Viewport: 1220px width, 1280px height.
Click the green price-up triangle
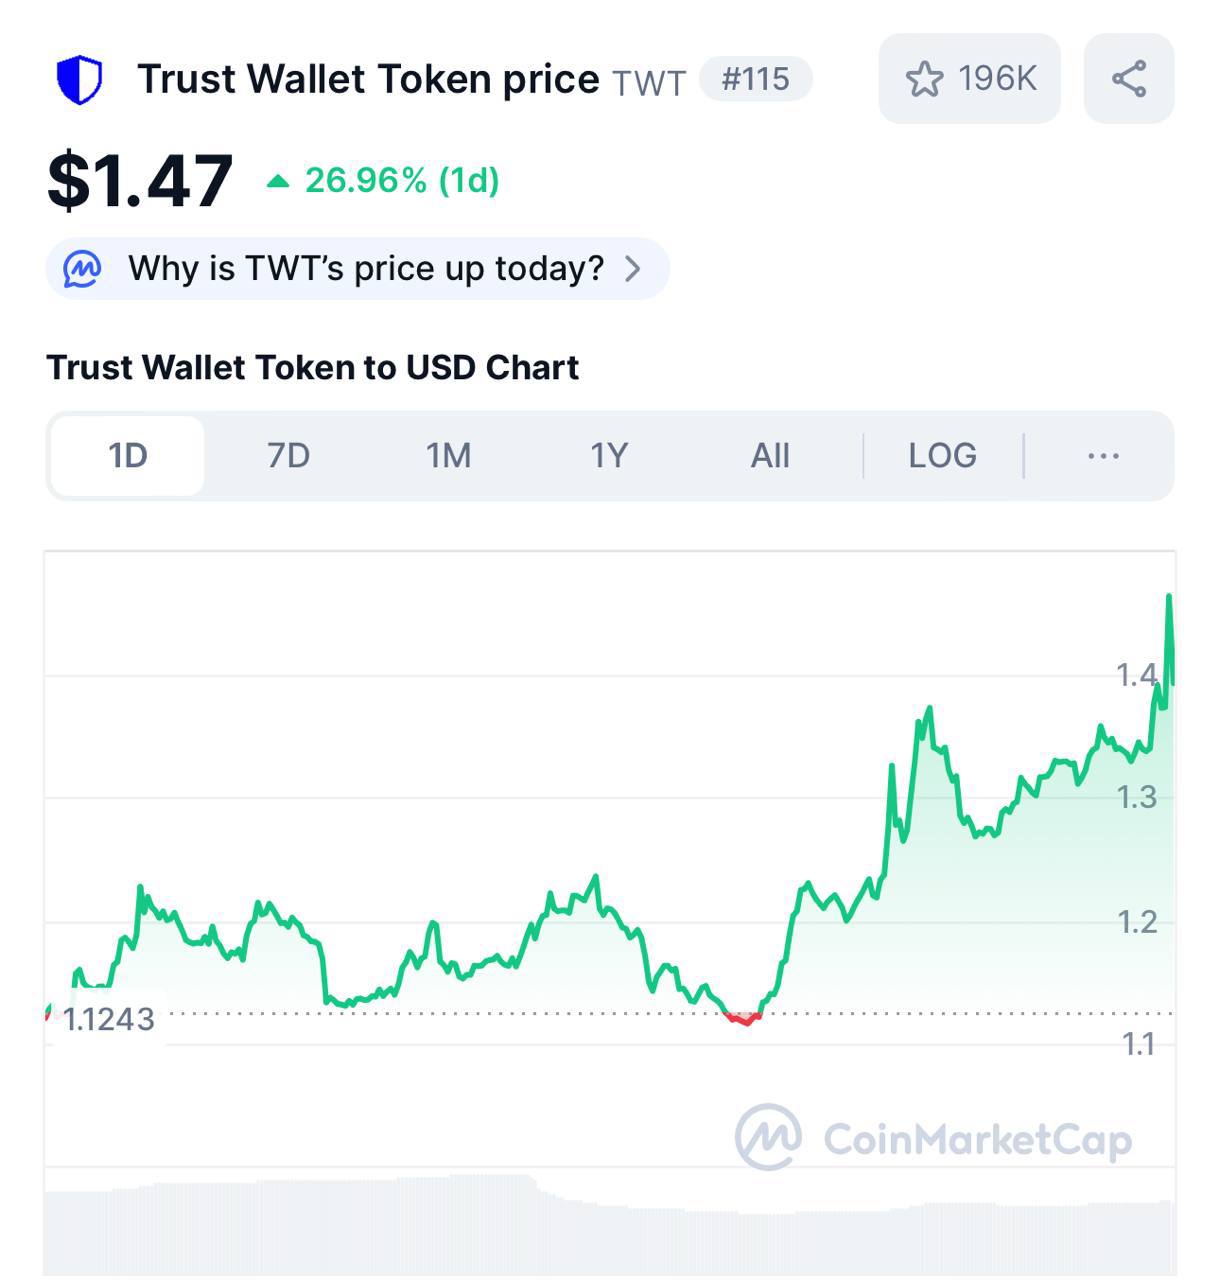point(278,181)
